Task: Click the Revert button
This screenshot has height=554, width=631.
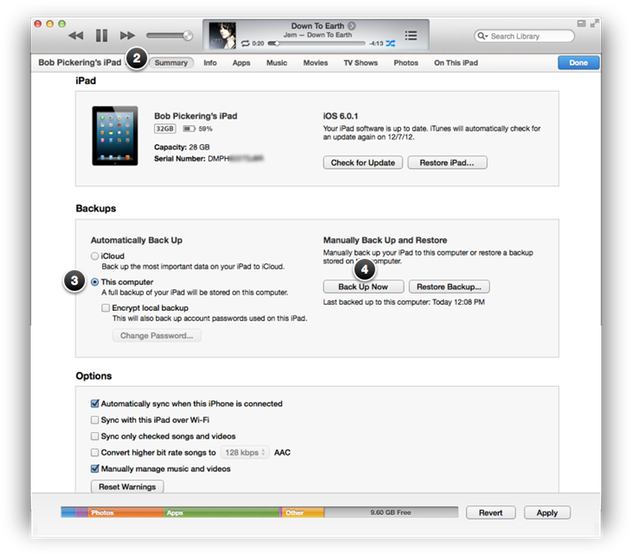Action: [491, 513]
